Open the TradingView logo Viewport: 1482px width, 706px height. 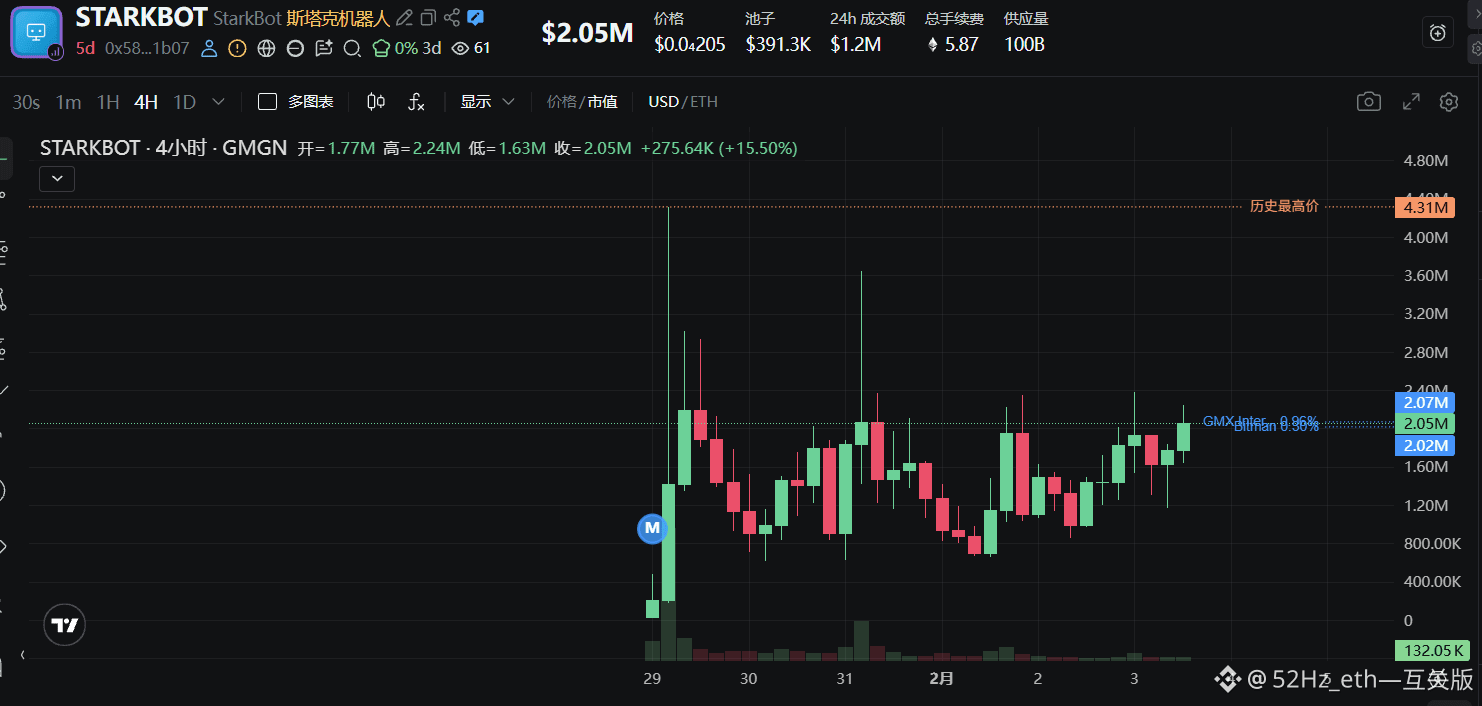(x=65, y=626)
